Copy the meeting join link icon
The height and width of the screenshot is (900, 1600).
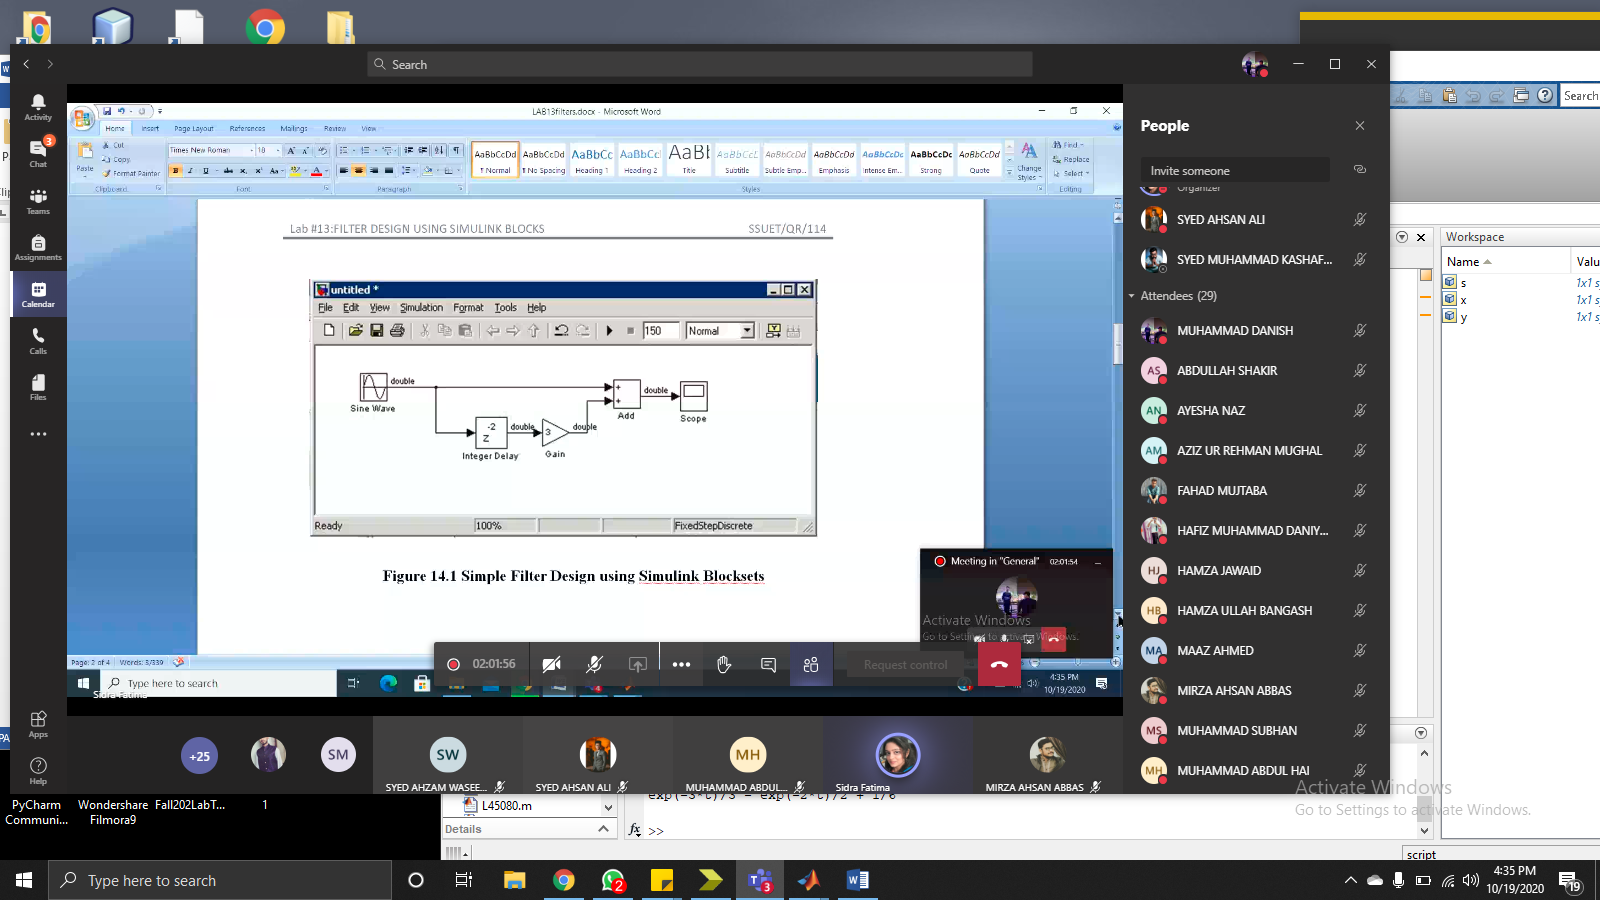(1359, 170)
